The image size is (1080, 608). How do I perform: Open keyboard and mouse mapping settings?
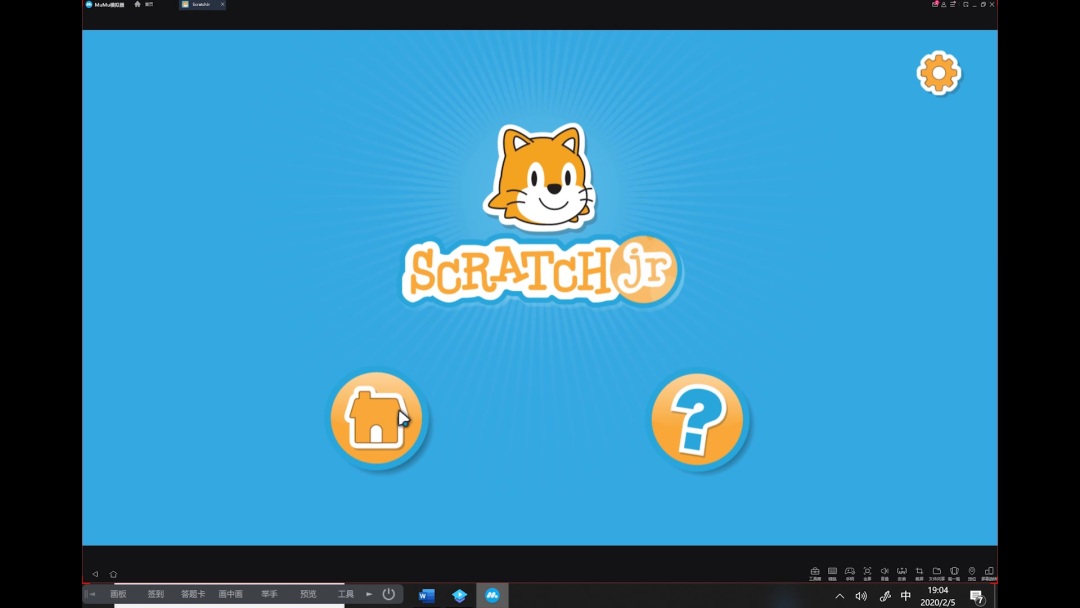click(x=831, y=571)
